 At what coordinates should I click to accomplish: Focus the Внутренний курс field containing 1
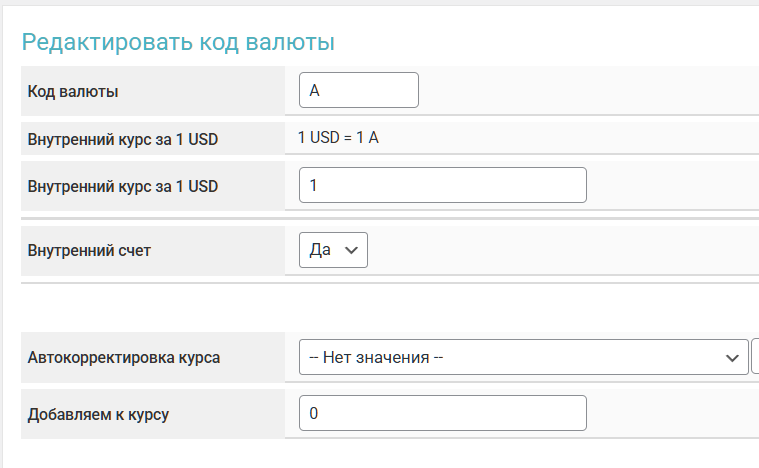point(442,186)
